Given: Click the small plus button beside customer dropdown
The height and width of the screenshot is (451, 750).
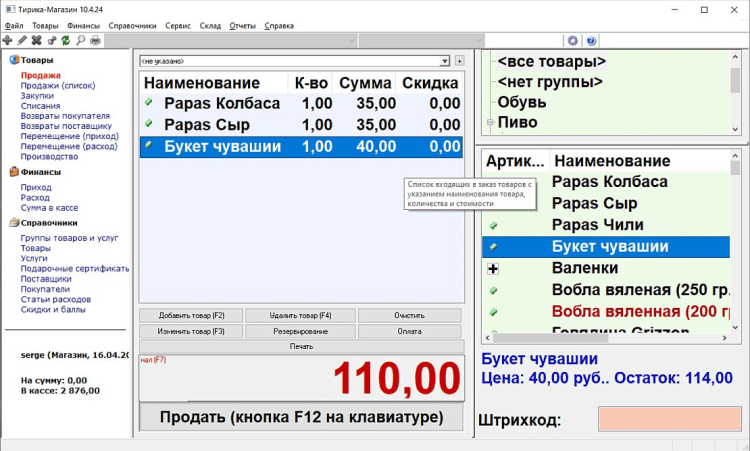Looking at the screenshot, I should point(459,61).
